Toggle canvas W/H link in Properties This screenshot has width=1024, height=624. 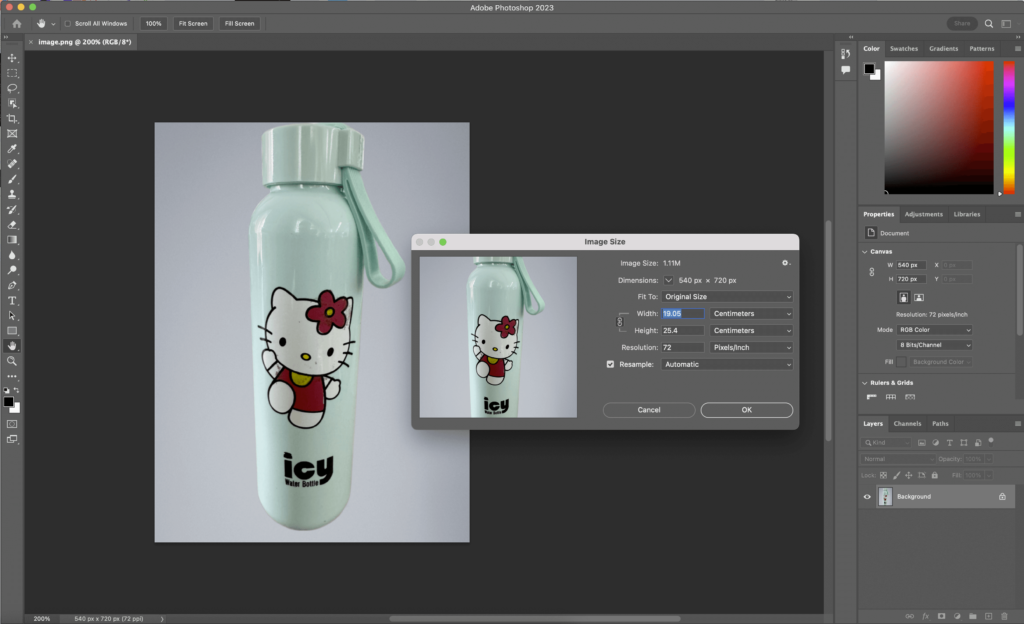click(x=872, y=272)
